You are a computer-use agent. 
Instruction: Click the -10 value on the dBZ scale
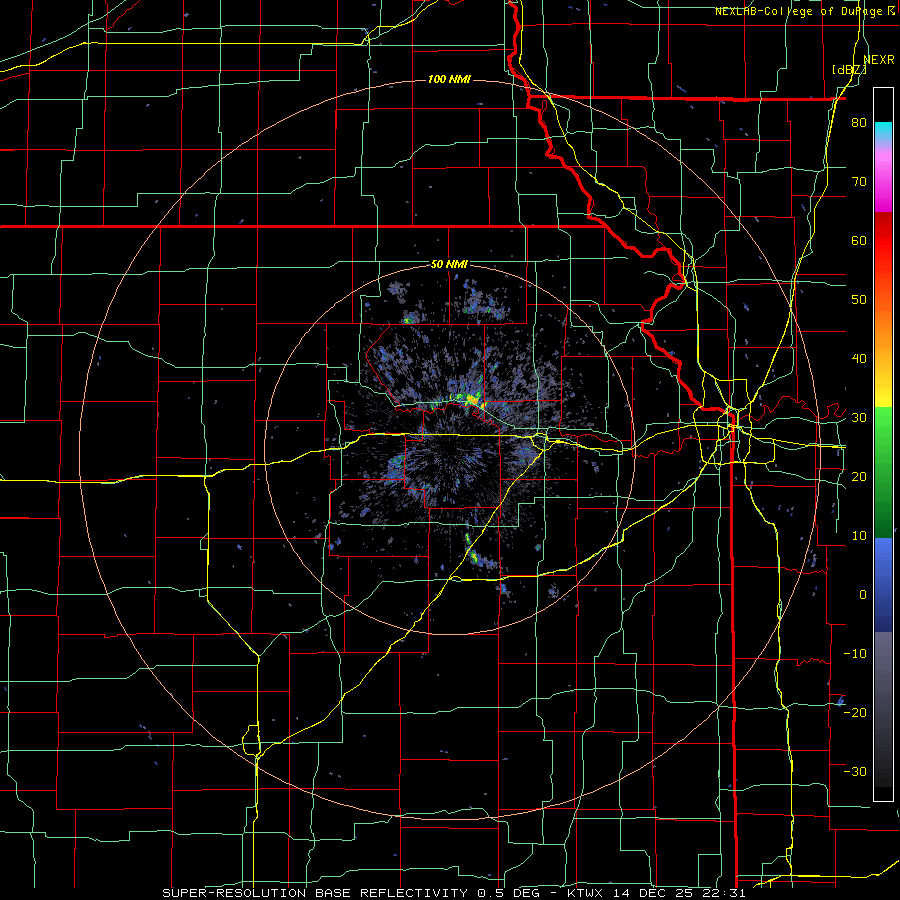click(x=855, y=654)
